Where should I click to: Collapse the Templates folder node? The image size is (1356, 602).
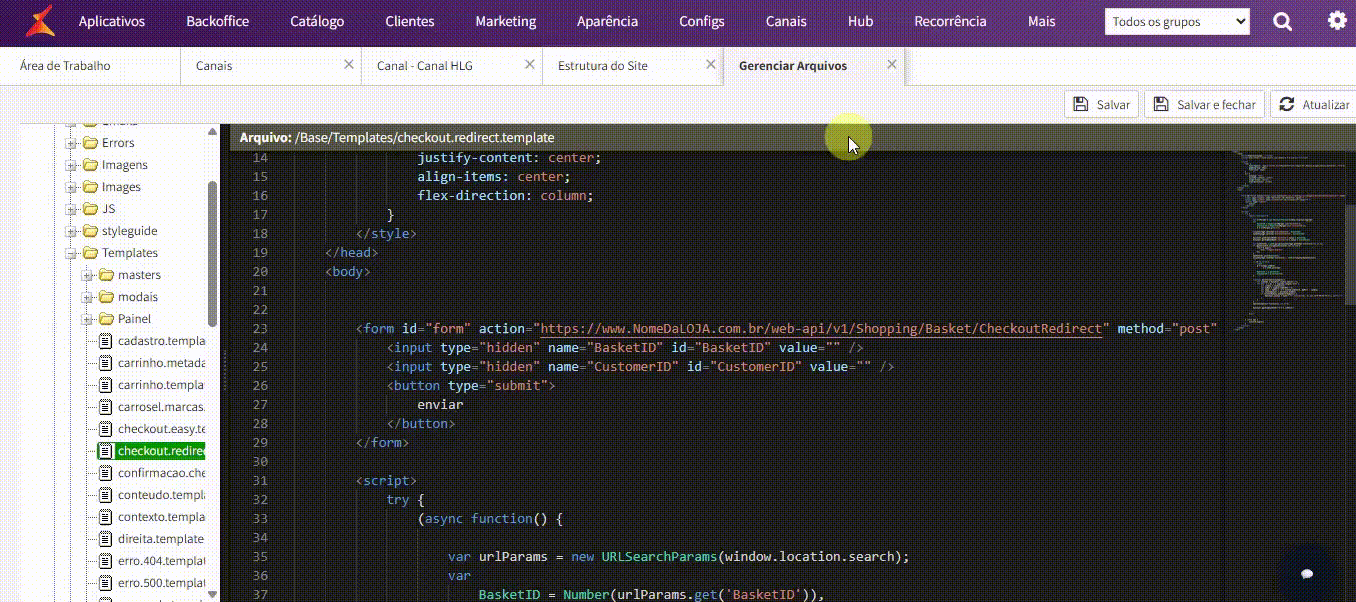[x=72, y=253]
